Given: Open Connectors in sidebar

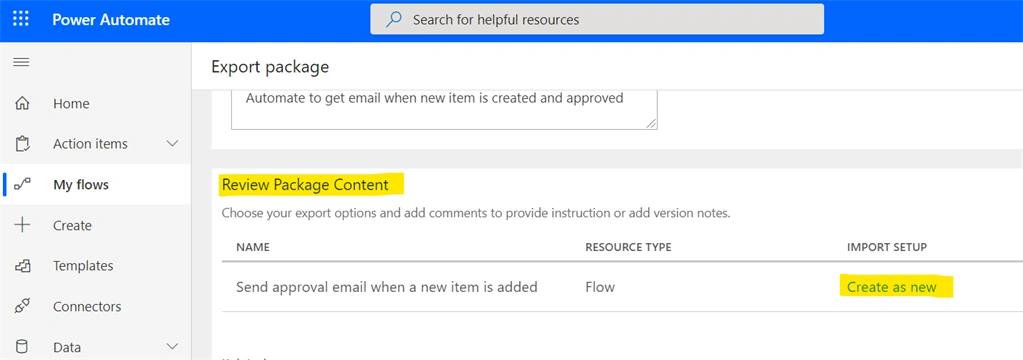Looking at the screenshot, I should coord(87,307).
